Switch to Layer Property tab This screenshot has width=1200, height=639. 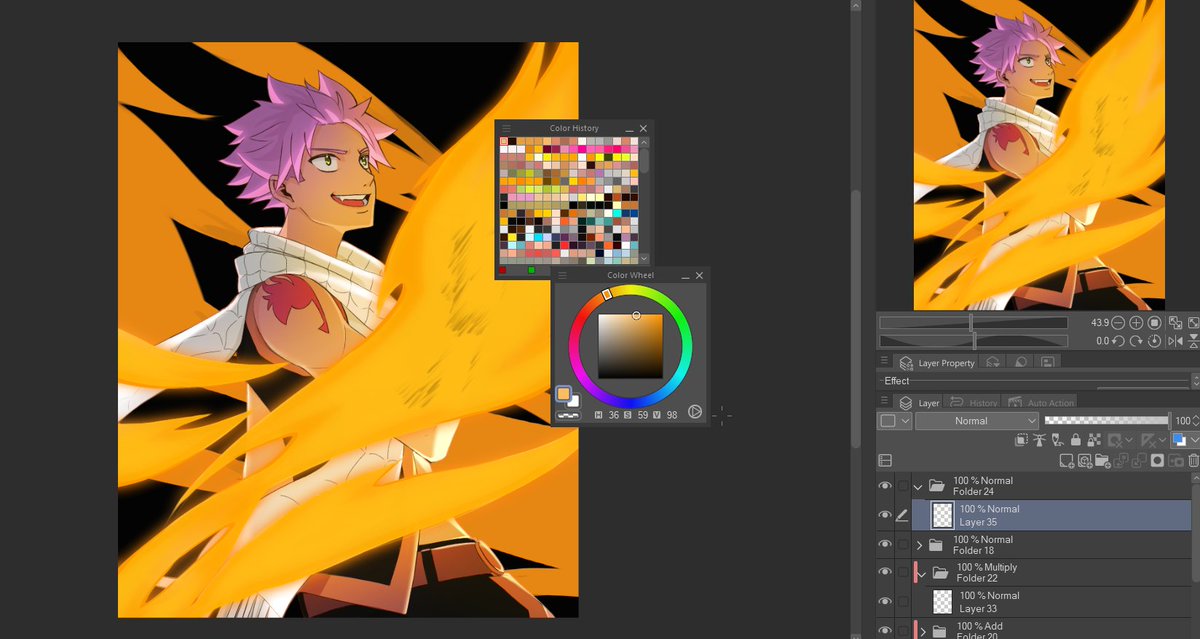[x=936, y=363]
